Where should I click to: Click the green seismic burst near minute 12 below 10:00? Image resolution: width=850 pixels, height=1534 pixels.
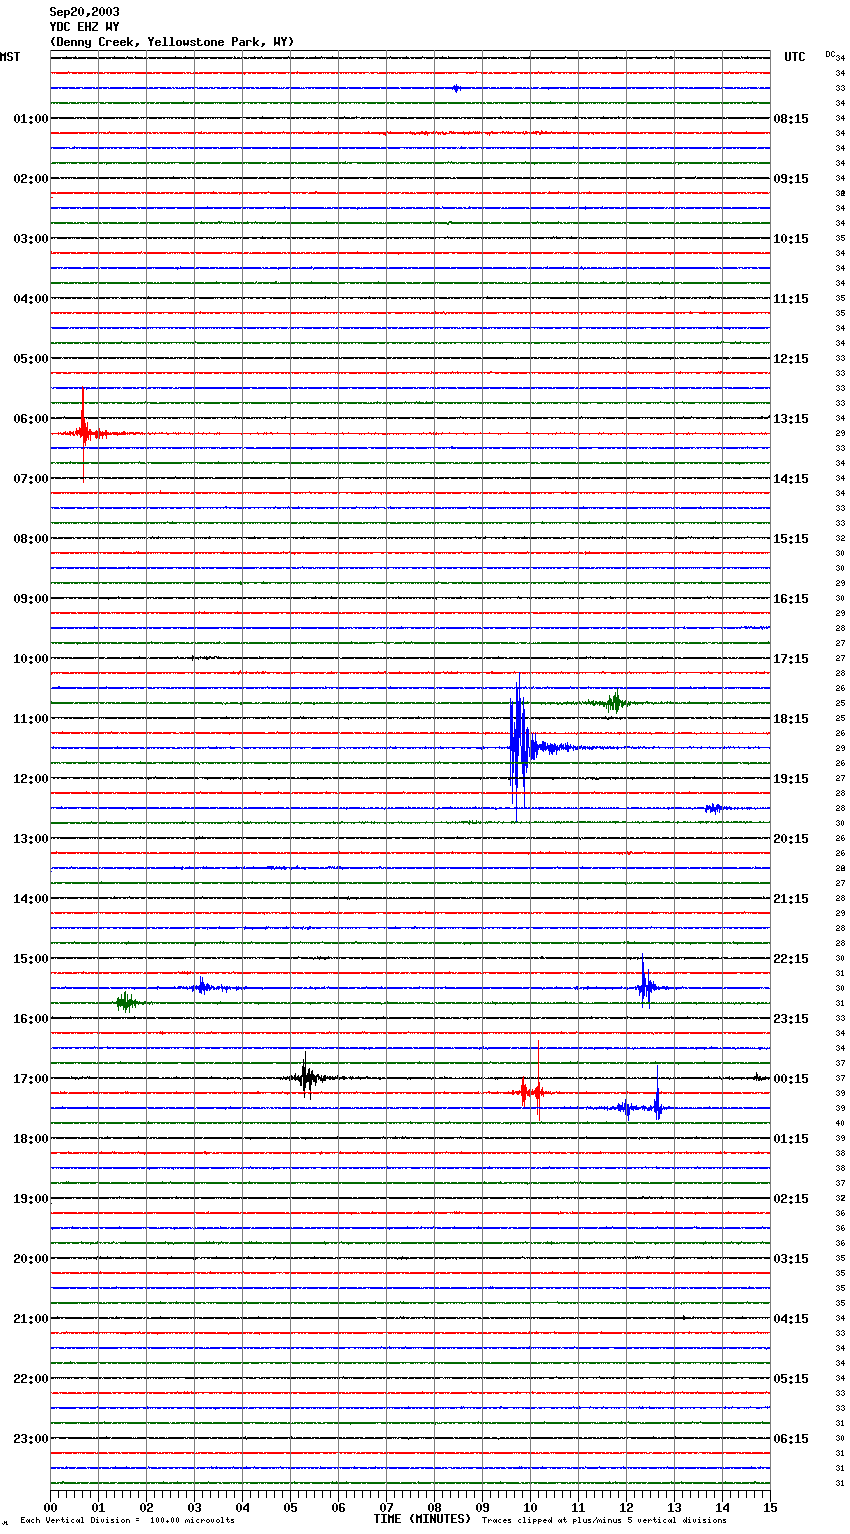[614, 703]
